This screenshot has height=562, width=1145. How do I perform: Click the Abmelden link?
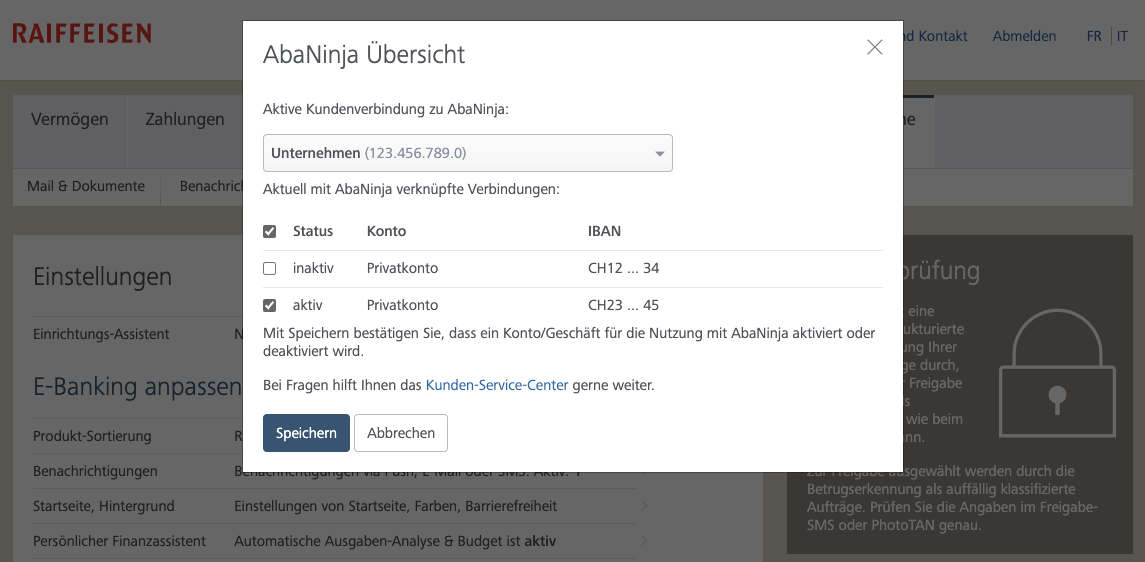tap(1024, 36)
